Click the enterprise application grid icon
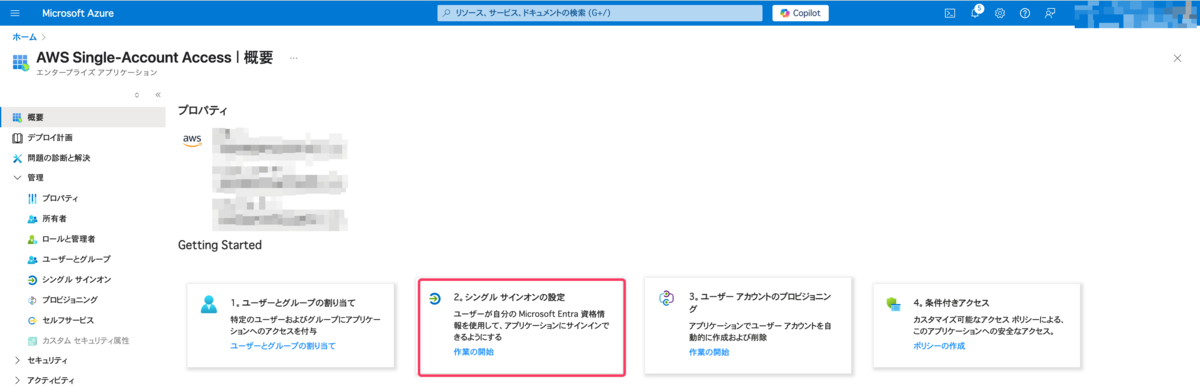 20,62
